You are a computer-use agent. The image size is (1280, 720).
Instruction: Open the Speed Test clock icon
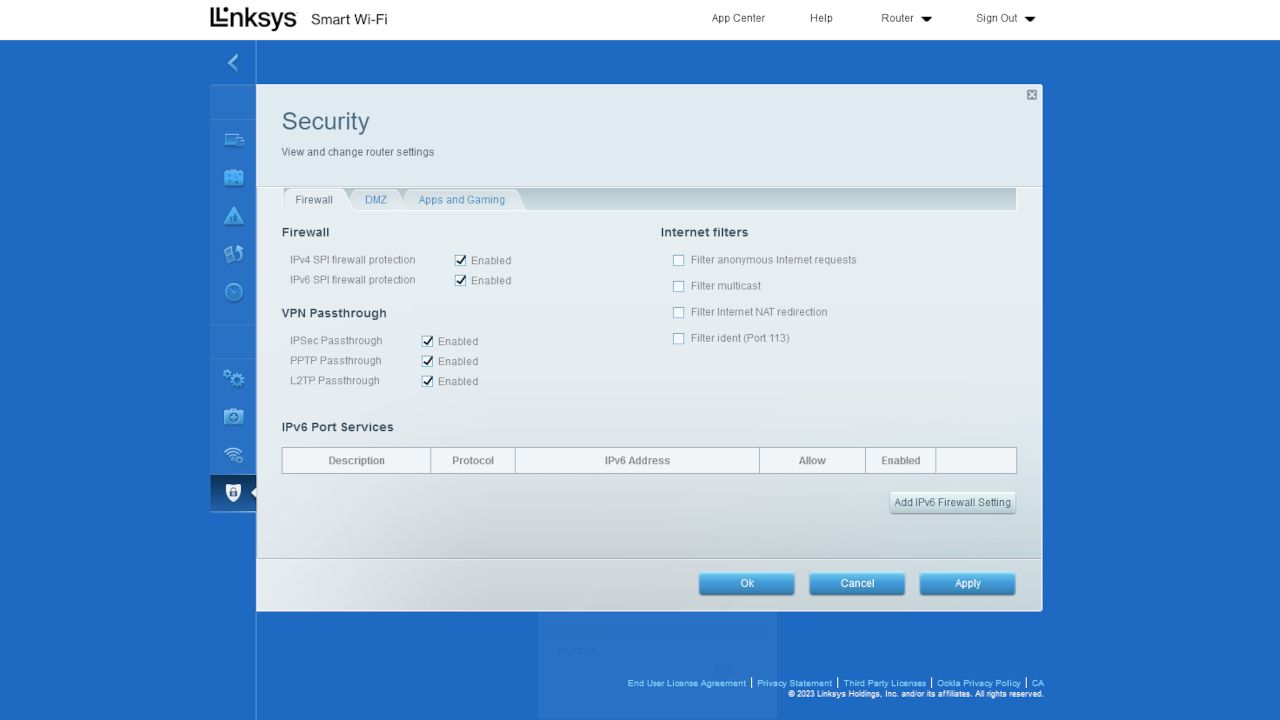coord(234,292)
